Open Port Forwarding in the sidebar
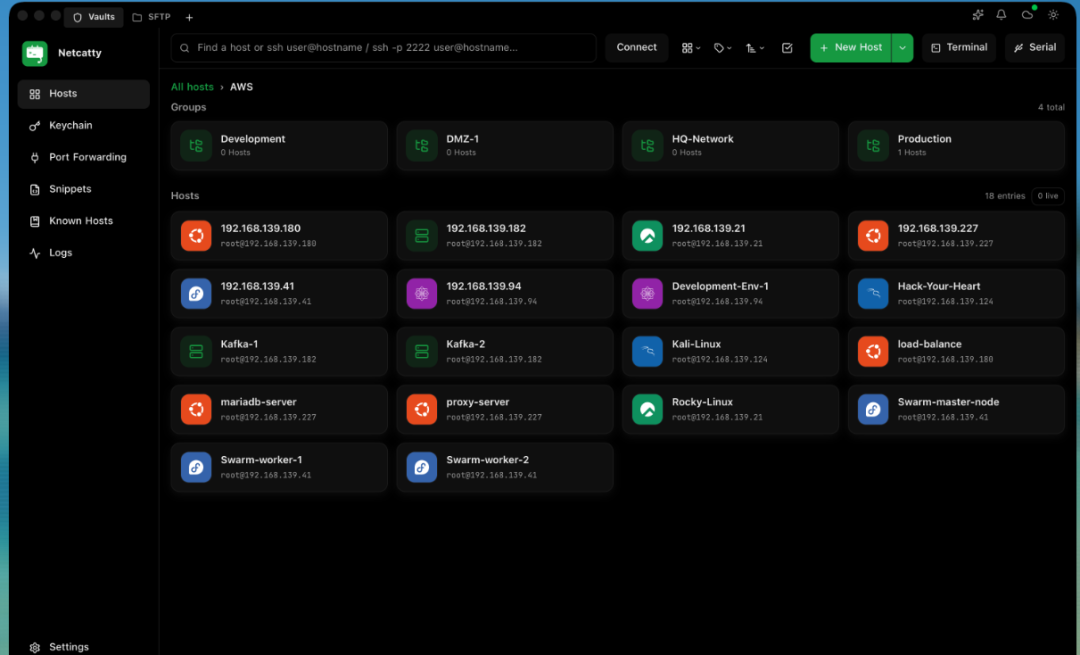This screenshot has height=655, width=1080. tap(83, 157)
